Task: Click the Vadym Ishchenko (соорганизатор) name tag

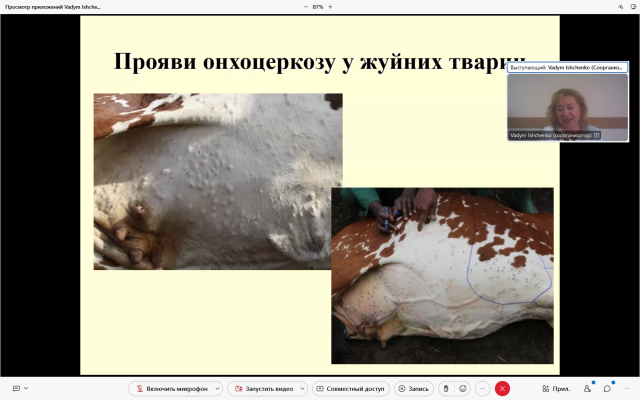Action: (x=554, y=135)
